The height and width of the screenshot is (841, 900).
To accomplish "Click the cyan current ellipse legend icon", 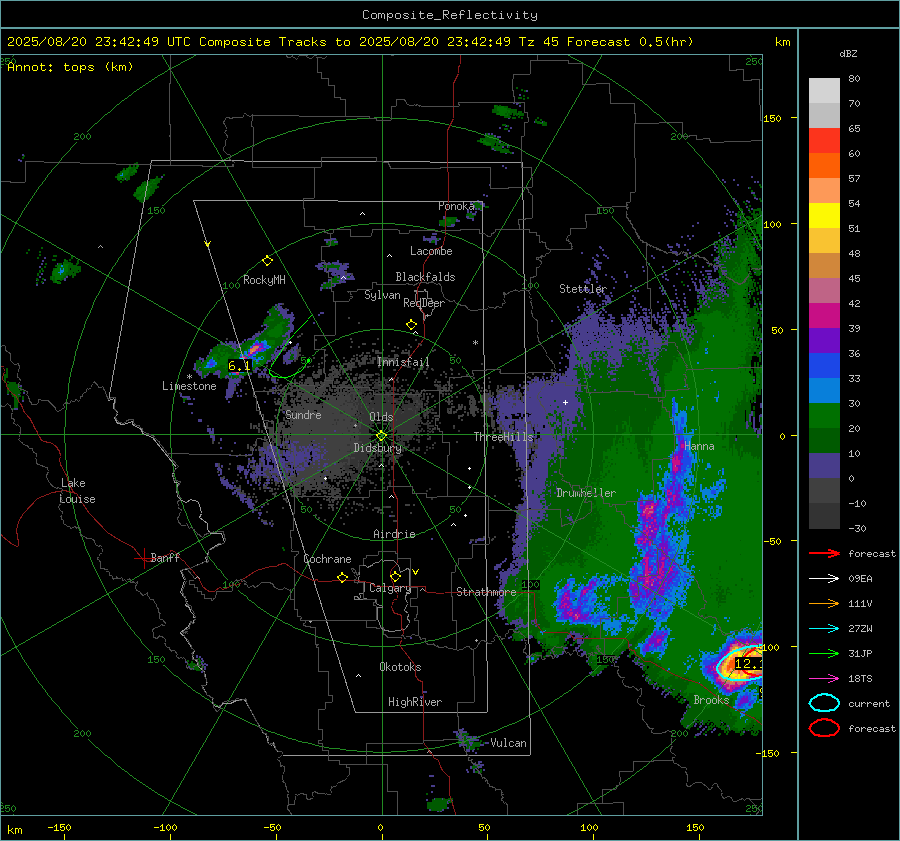I will [824, 703].
